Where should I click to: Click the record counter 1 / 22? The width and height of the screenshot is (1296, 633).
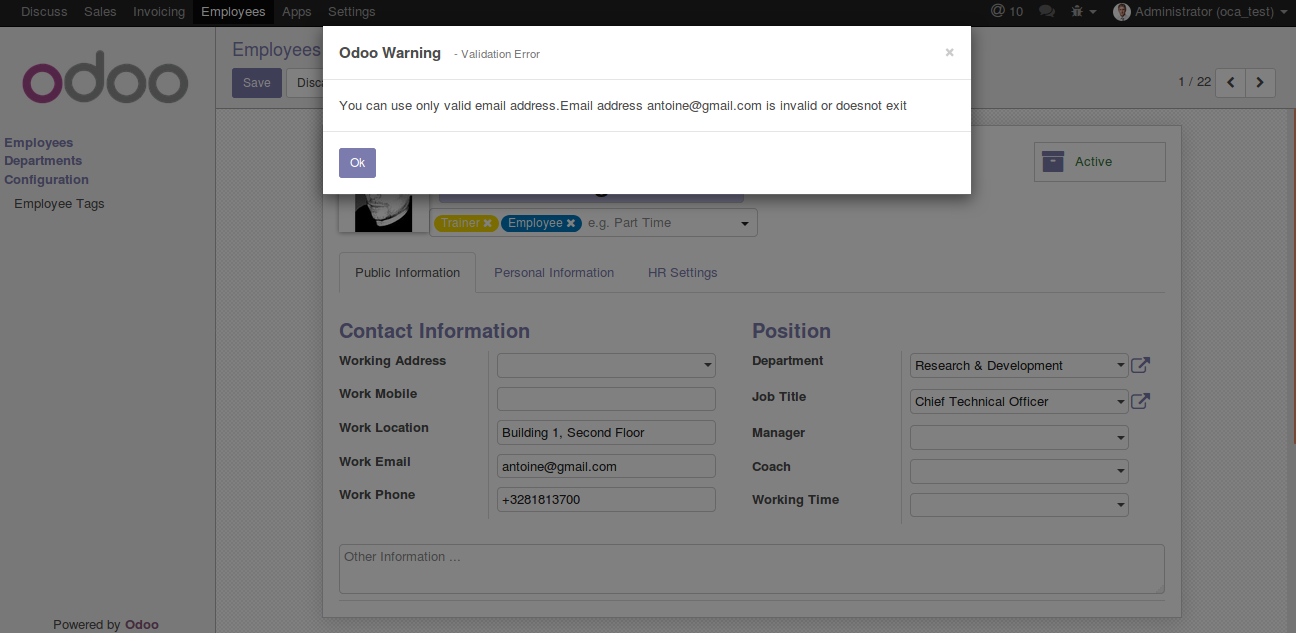click(x=1194, y=82)
